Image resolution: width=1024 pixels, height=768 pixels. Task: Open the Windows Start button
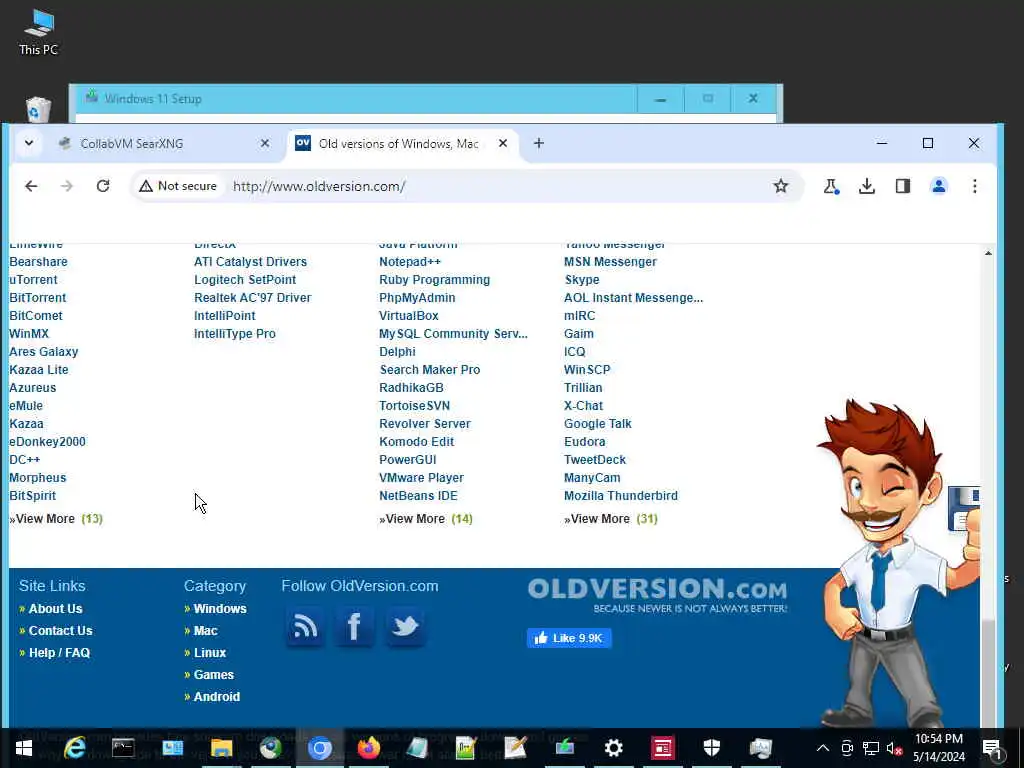click(x=24, y=748)
